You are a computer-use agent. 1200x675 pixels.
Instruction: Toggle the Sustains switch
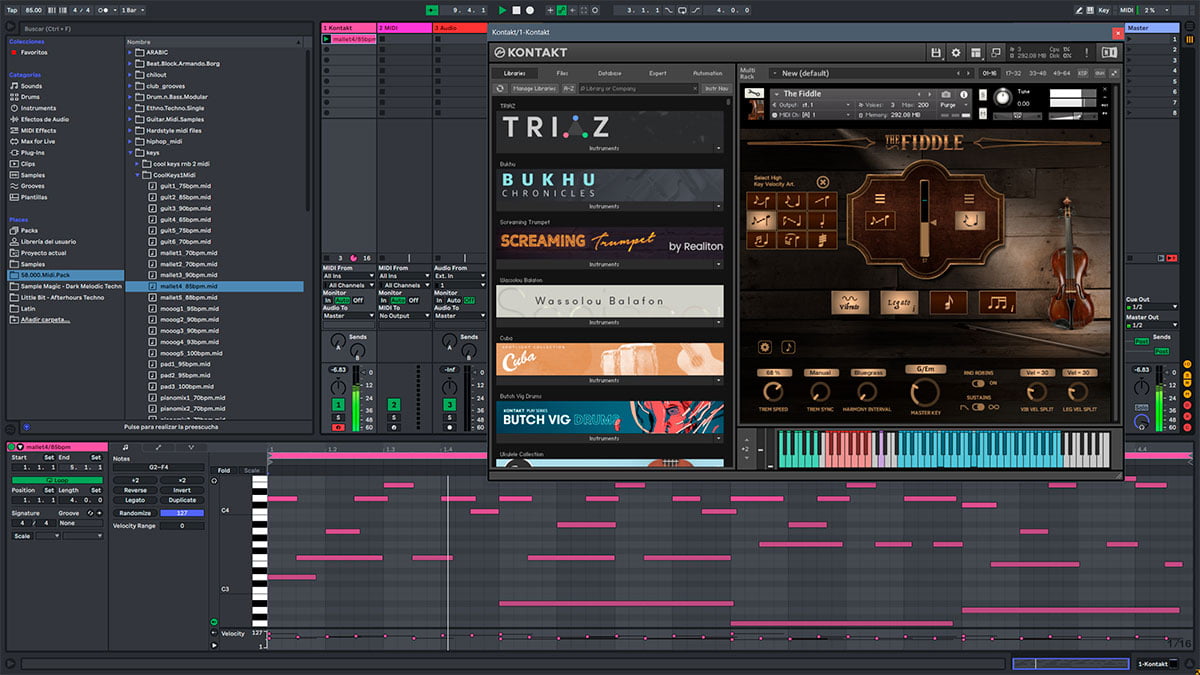[x=980, y=407]
